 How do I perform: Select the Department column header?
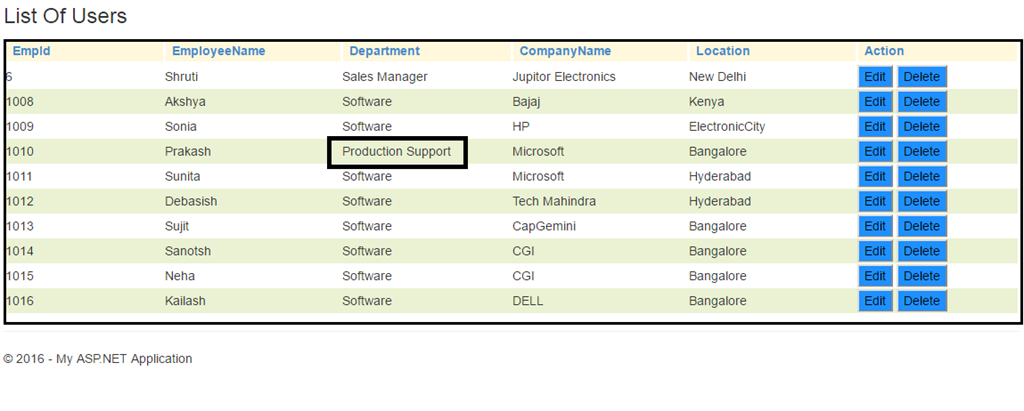click(384, 51)
